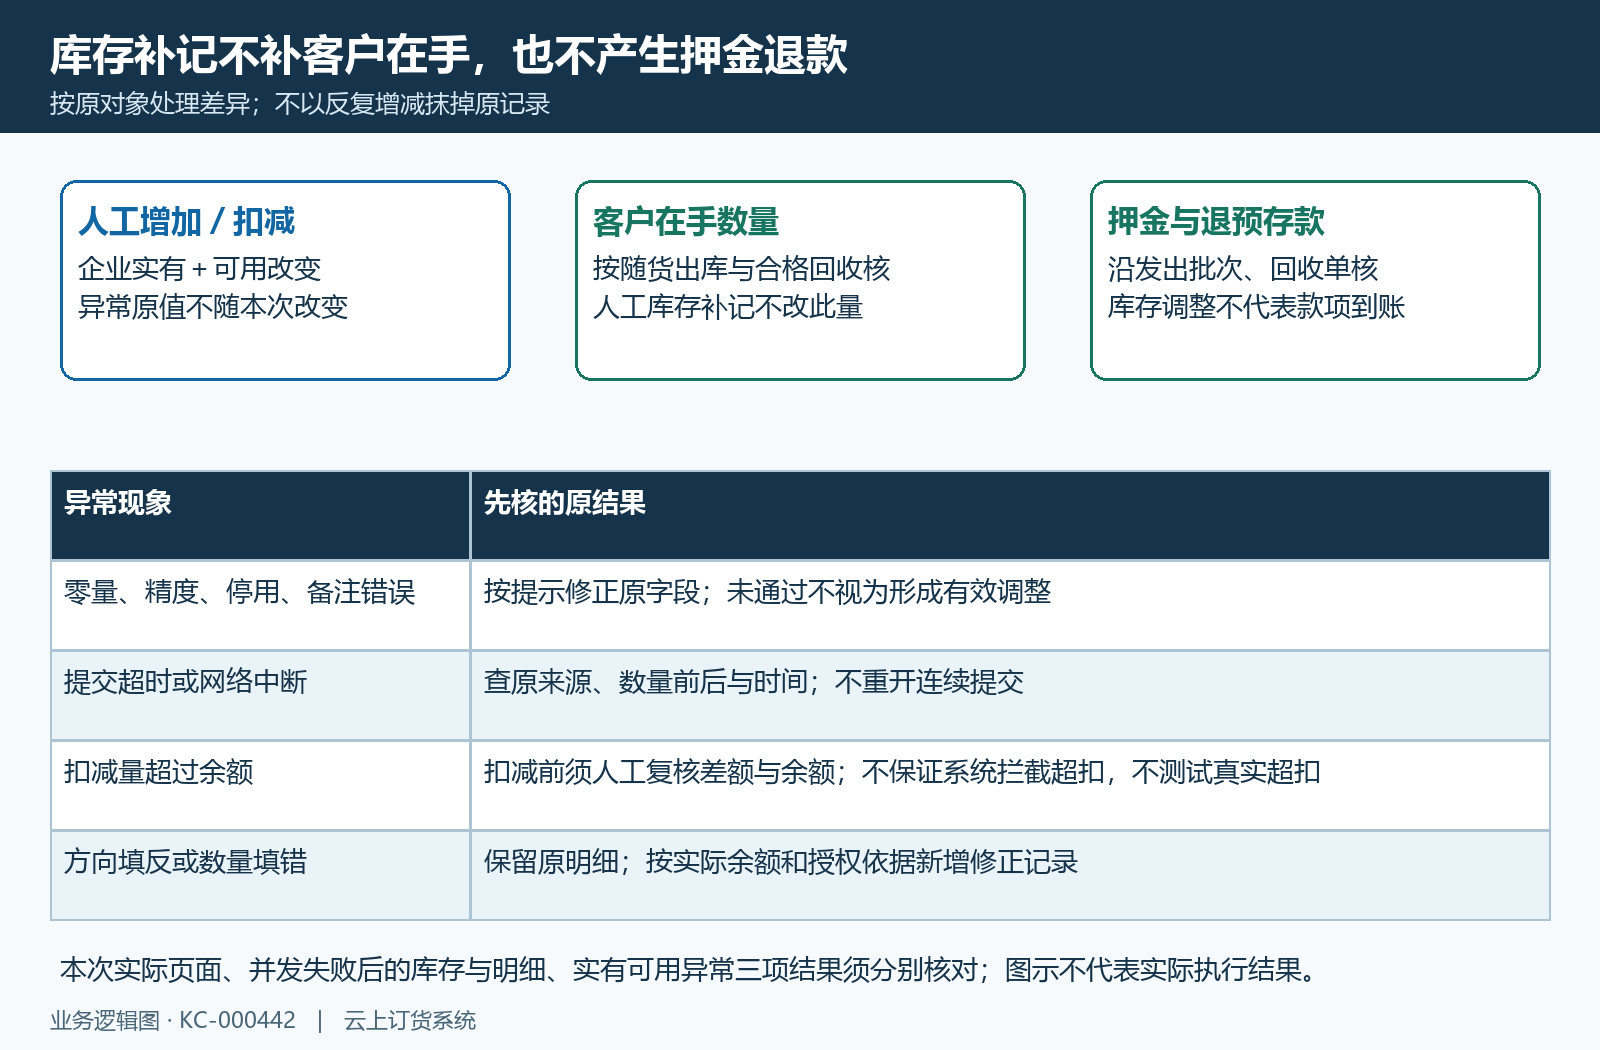Select the cell 零量、精度、停用、备注错误

pos(260,605)
